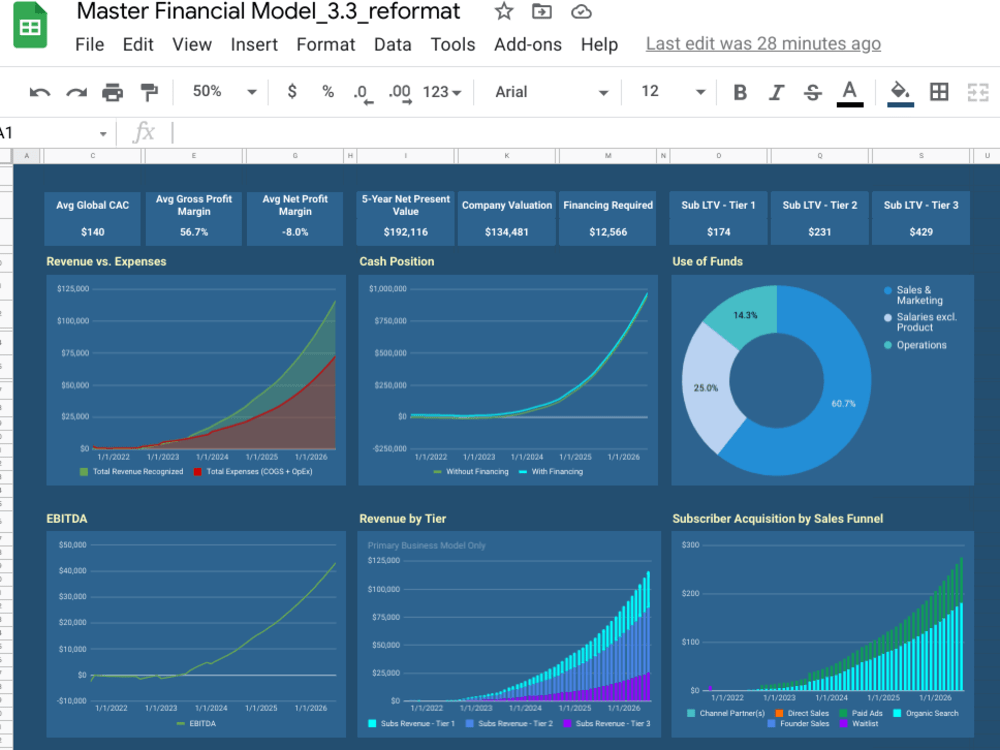Open the Borders icon
1000x750 pixels.
pos(938,92)
